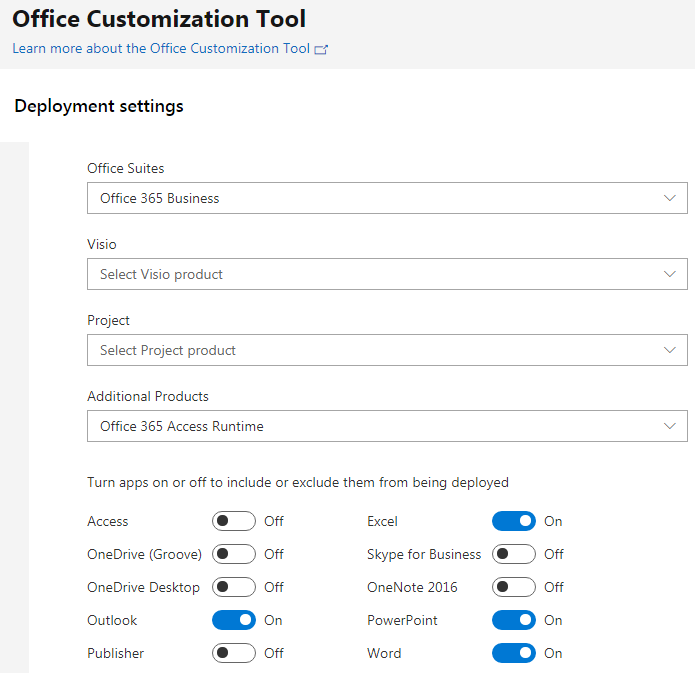Enable the Access app toggle
The image size is (695, 673).
234,521
